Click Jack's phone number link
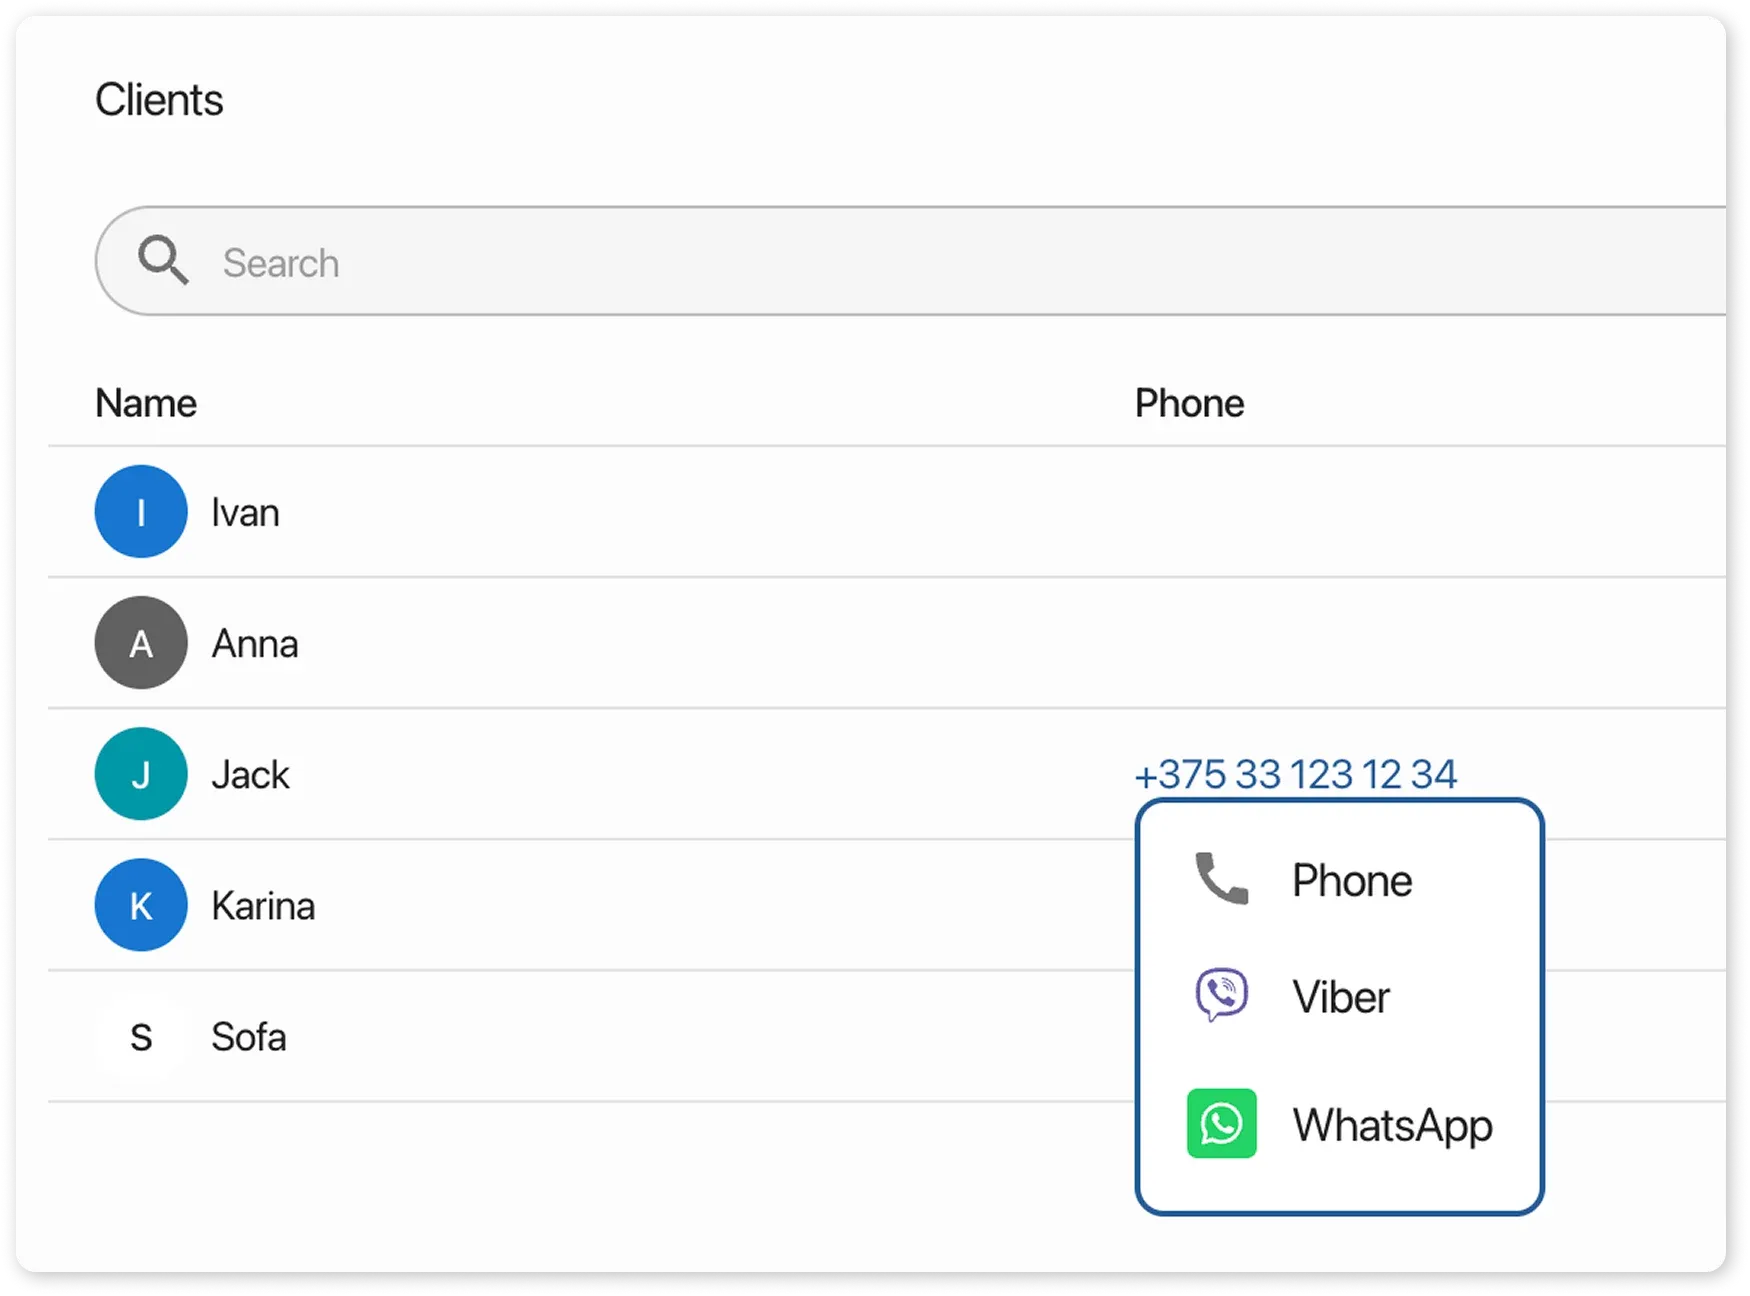This screenshot has width=1750, height=1296. 1296,775
